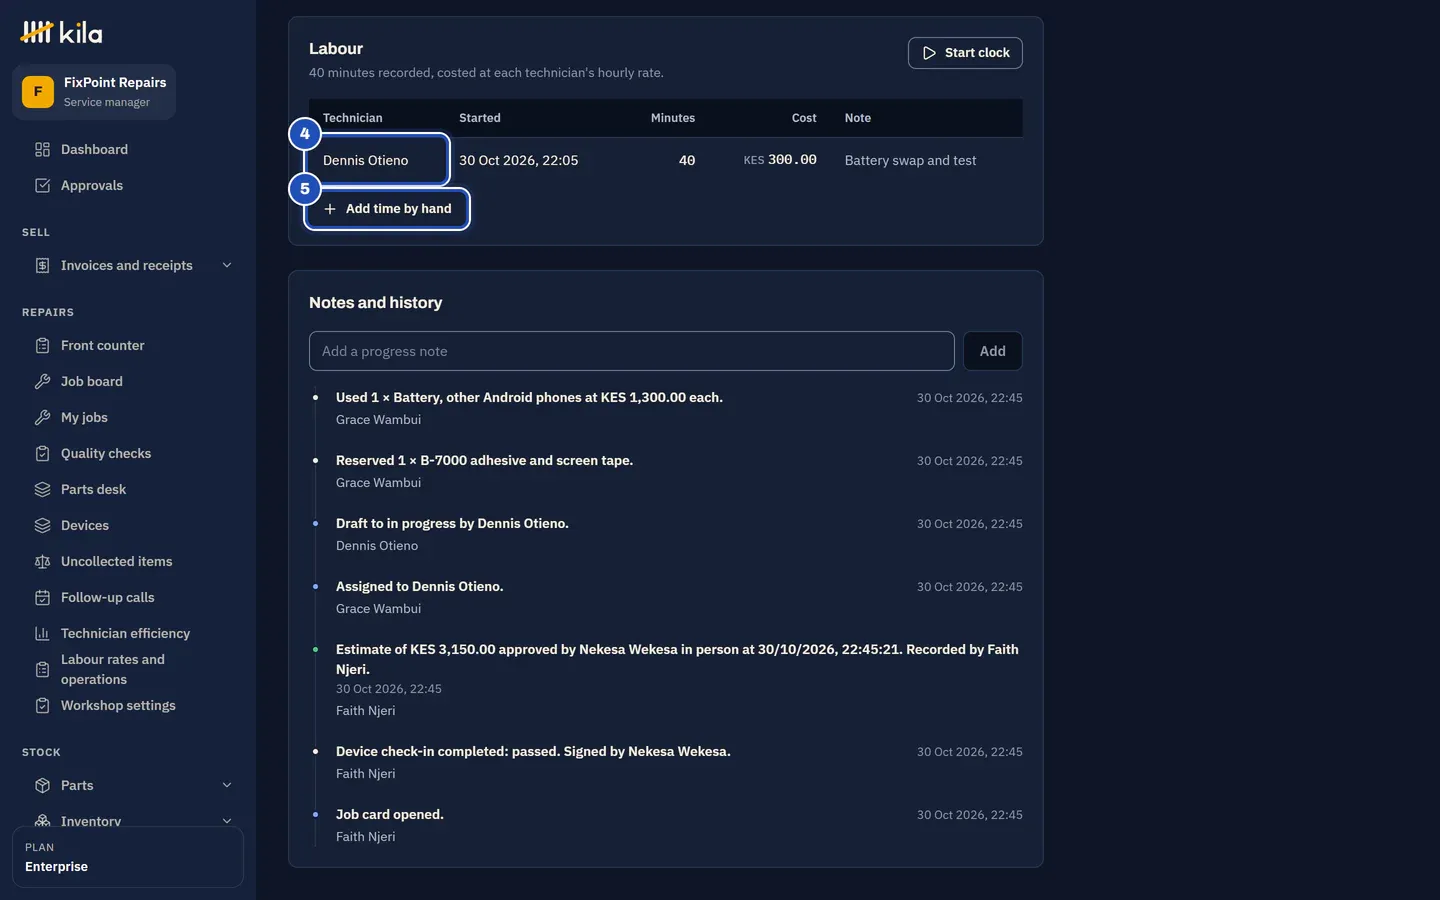The image size is (1440, 900).
Task: Click the Parts desk layers icon
Action: click(42, 490)
